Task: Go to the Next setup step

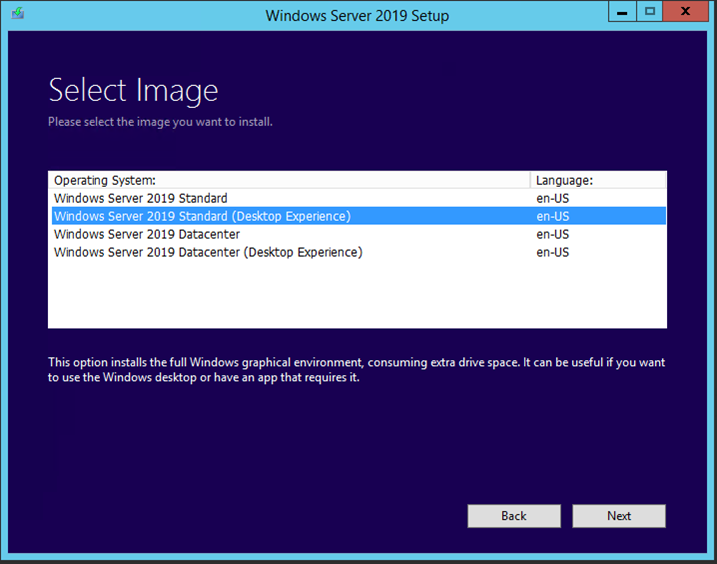Action: click(x=619, y=516)
